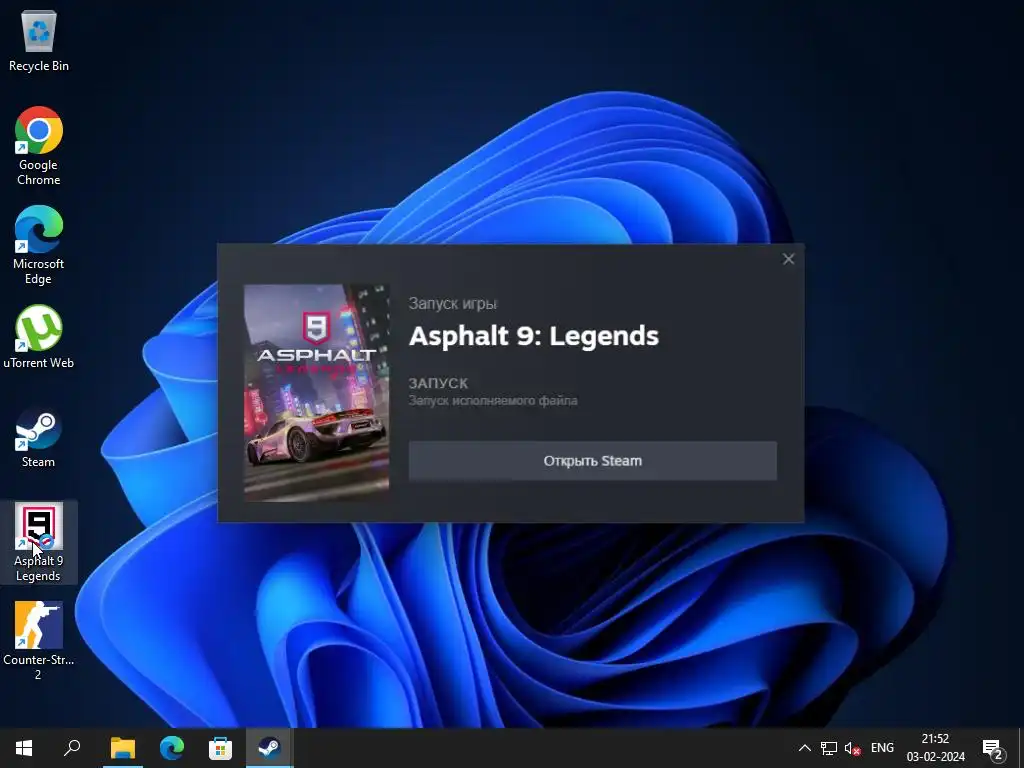This screenshot has width=1024, height=768.
Task: Open the notification center icon
Action: pos(993,749)
